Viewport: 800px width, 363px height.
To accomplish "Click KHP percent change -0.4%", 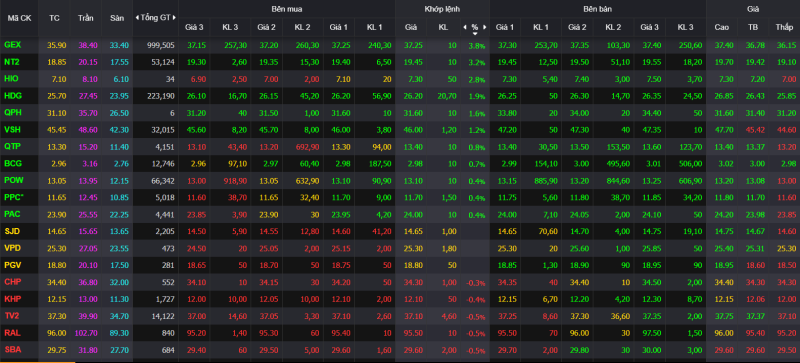I will point(475,299).
